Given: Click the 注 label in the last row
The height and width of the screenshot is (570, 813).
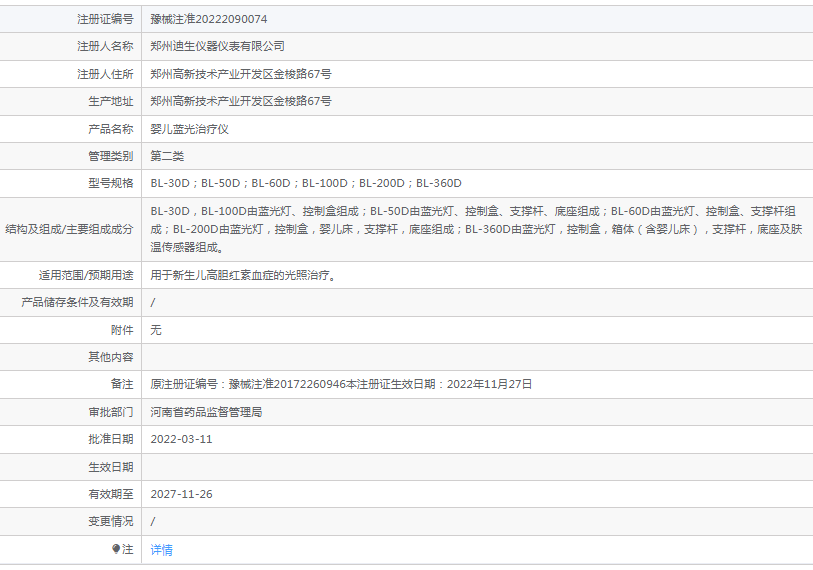Looking at the screenshot, I should click(128, 549).
